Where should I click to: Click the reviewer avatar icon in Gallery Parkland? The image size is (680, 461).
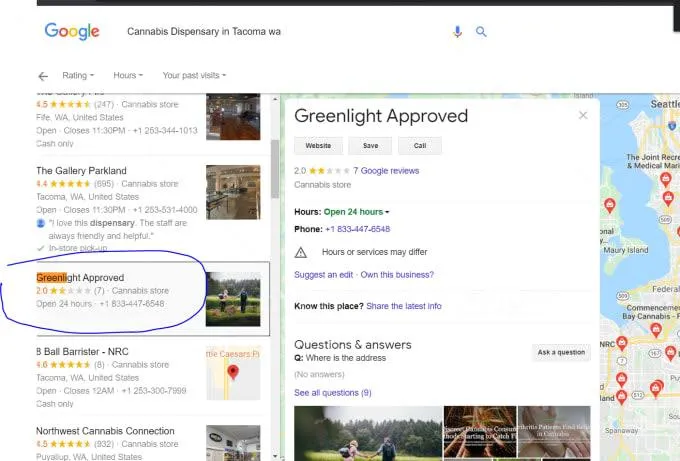[x=41, y=223]
